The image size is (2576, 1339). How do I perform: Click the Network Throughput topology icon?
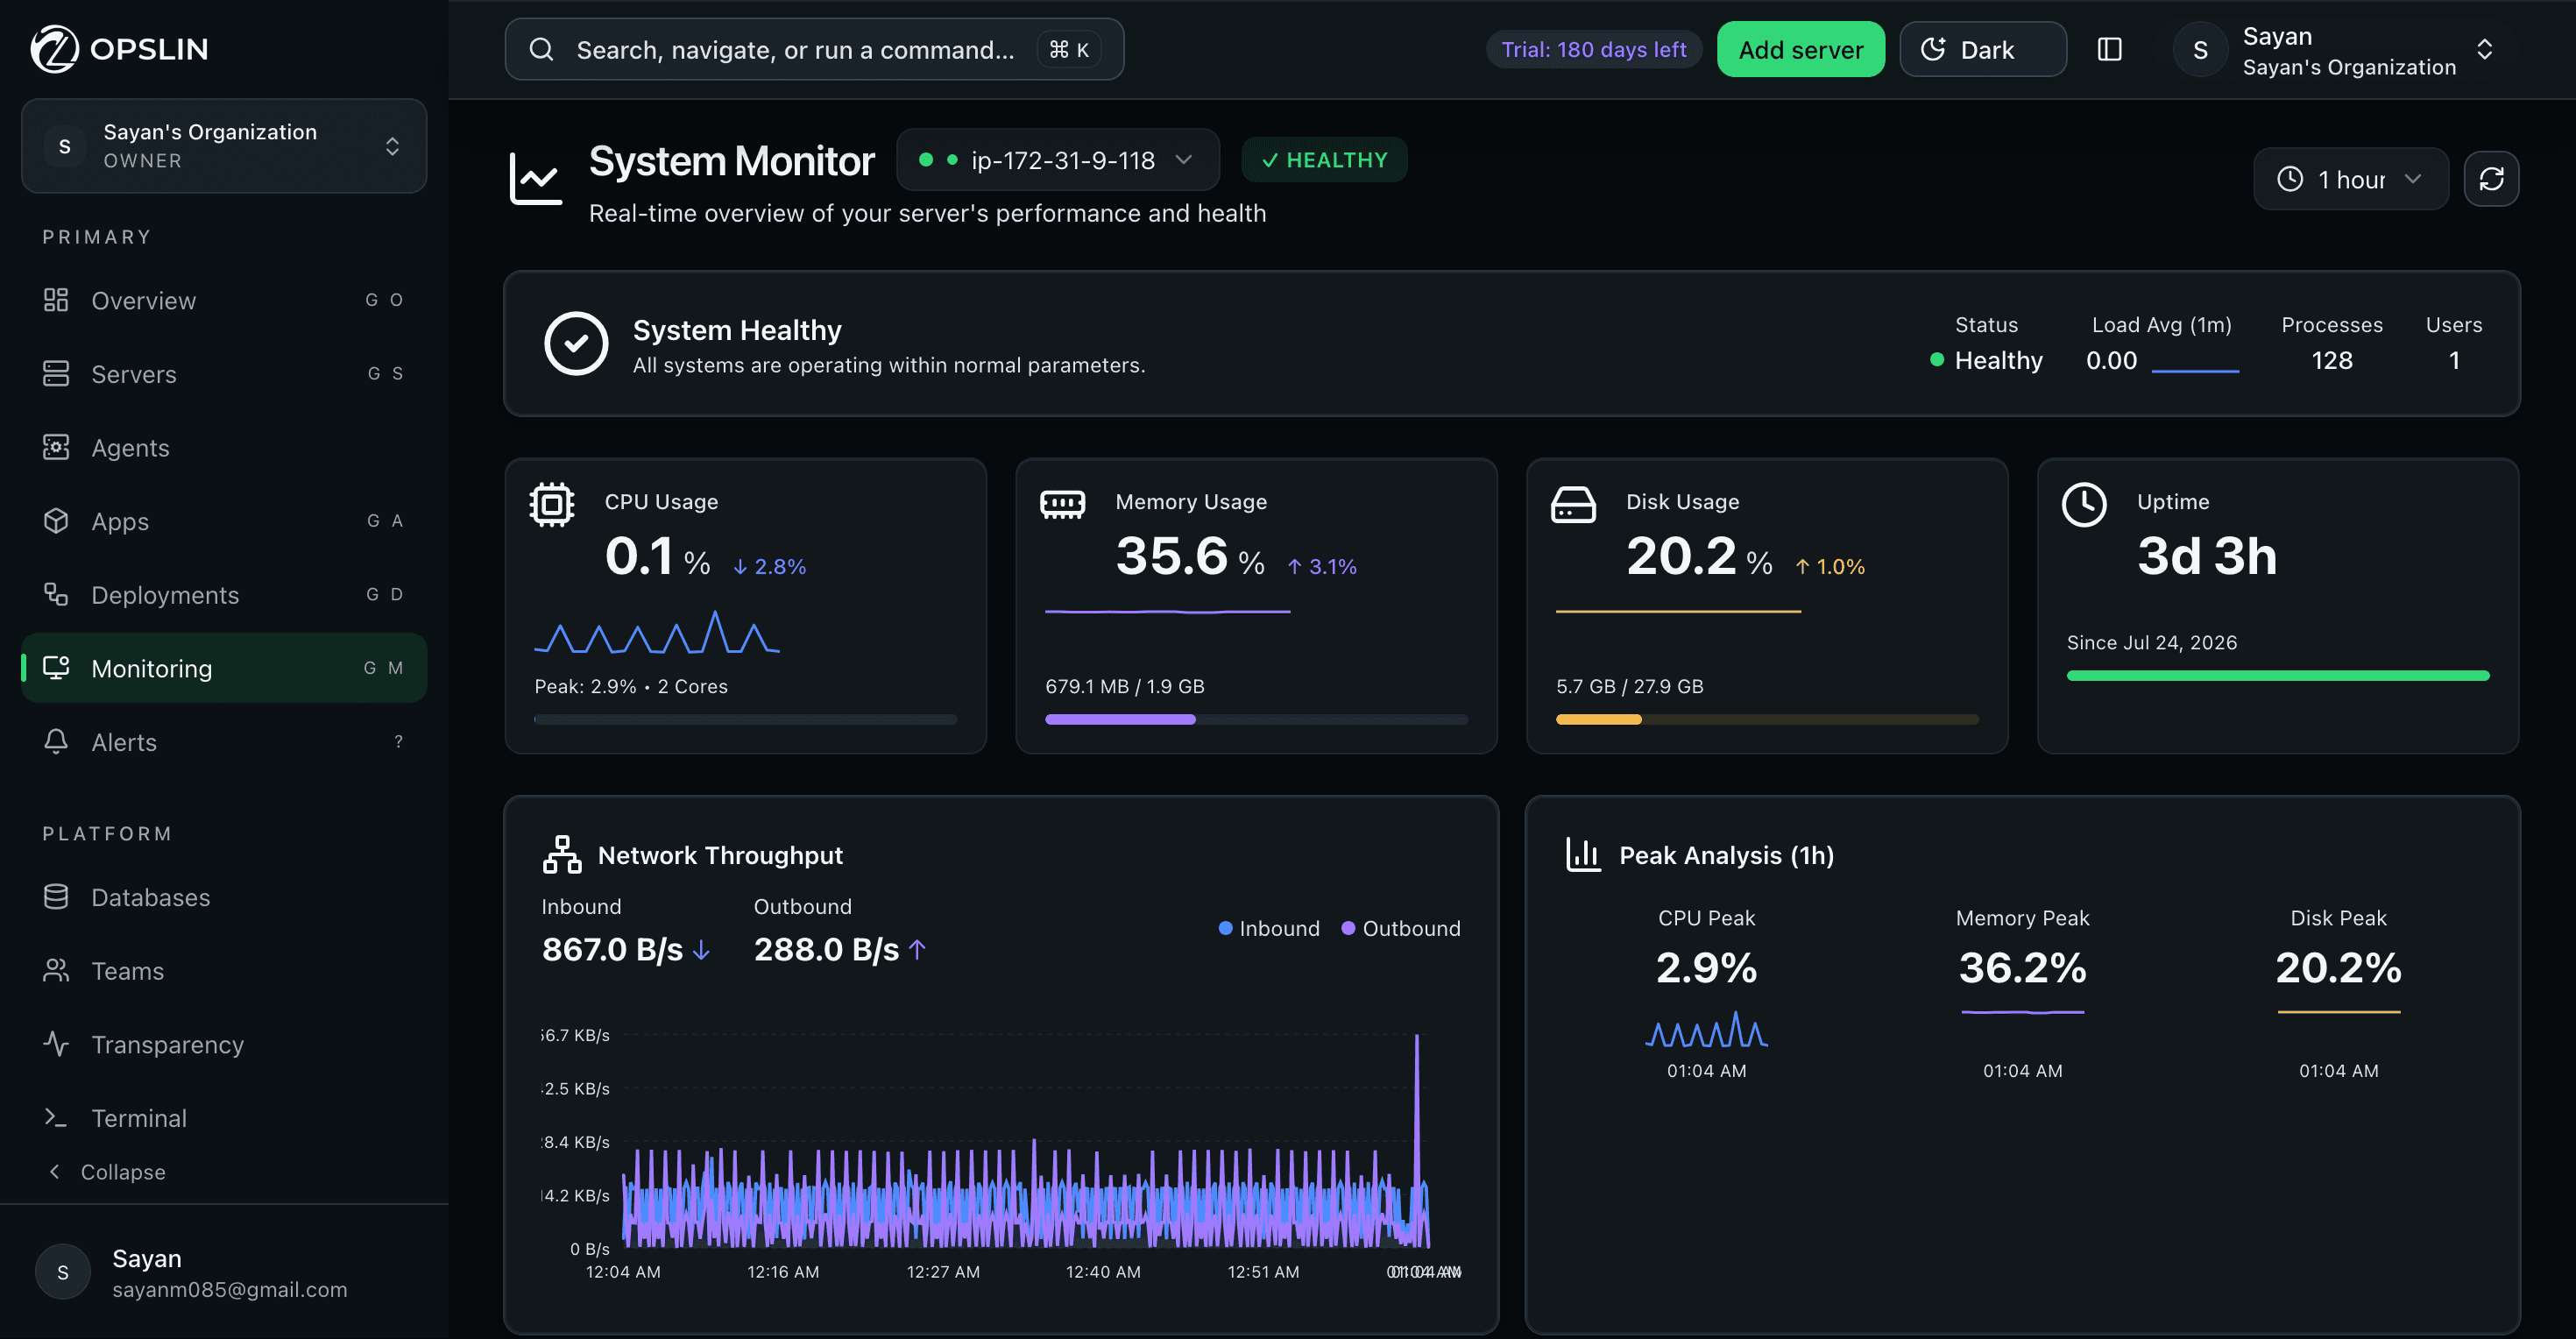(x=562, y=854)
